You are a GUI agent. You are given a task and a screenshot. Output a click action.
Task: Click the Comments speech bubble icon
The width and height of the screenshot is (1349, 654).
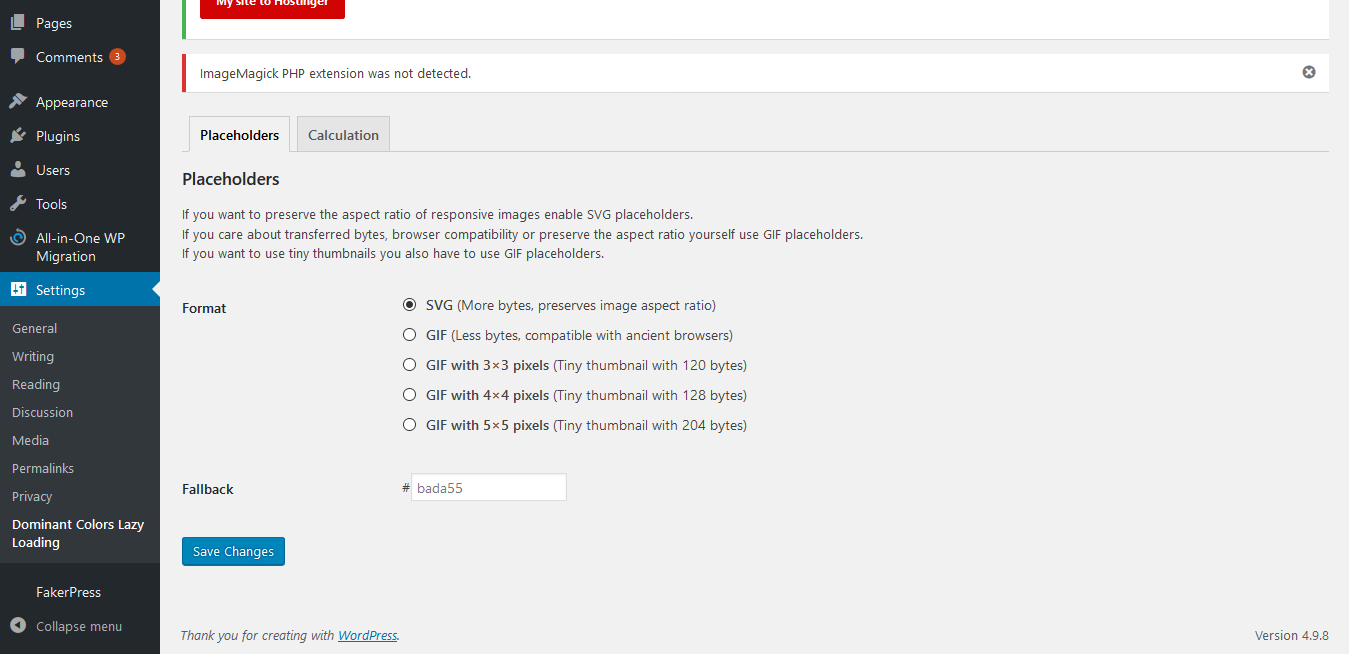(x=18, y=57)
